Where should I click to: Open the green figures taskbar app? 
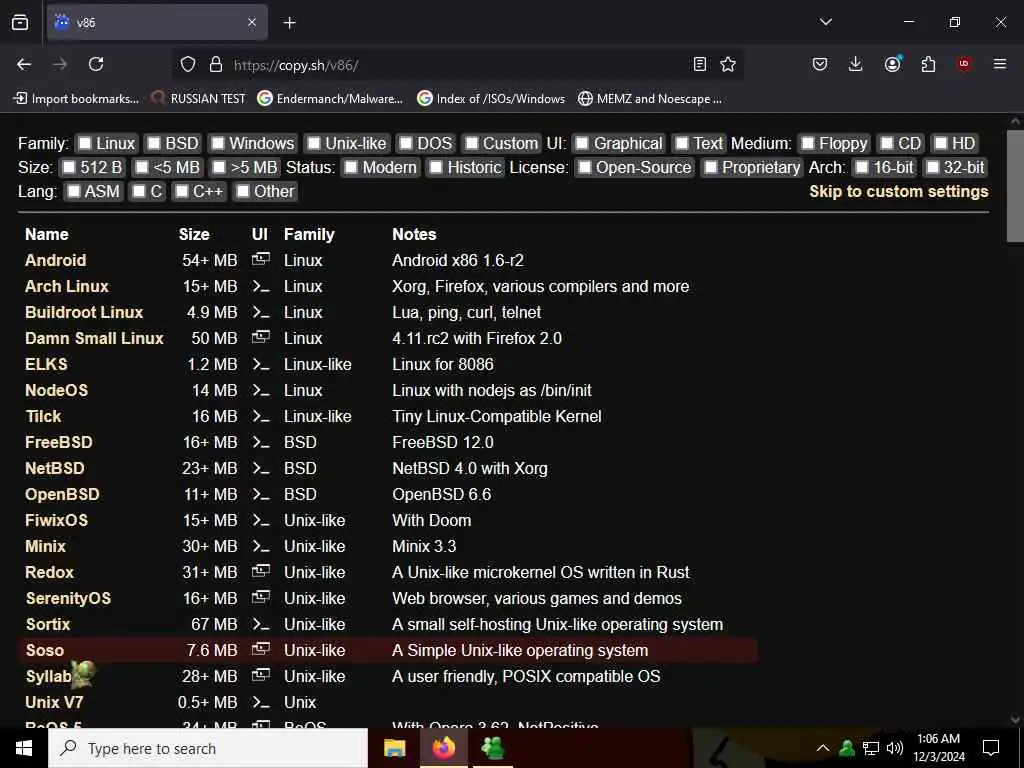click(x=492, y=748)
